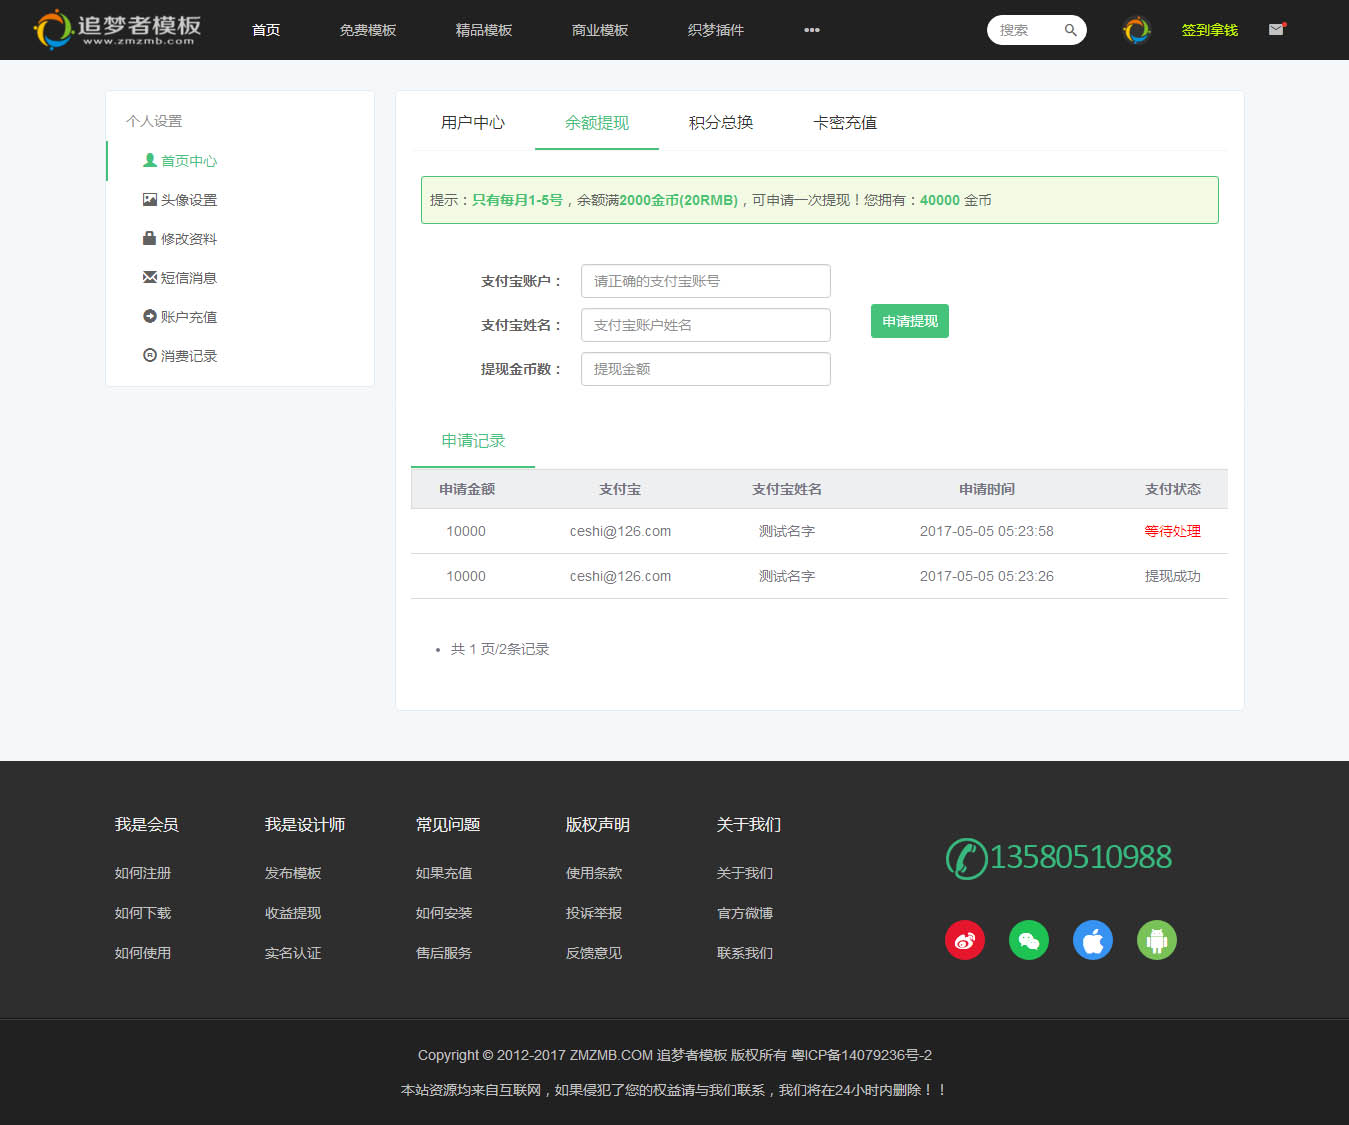Click the 追梦者模板 site logo
This screenshot has width=1349, height=1125.
[x=118, y=29]
